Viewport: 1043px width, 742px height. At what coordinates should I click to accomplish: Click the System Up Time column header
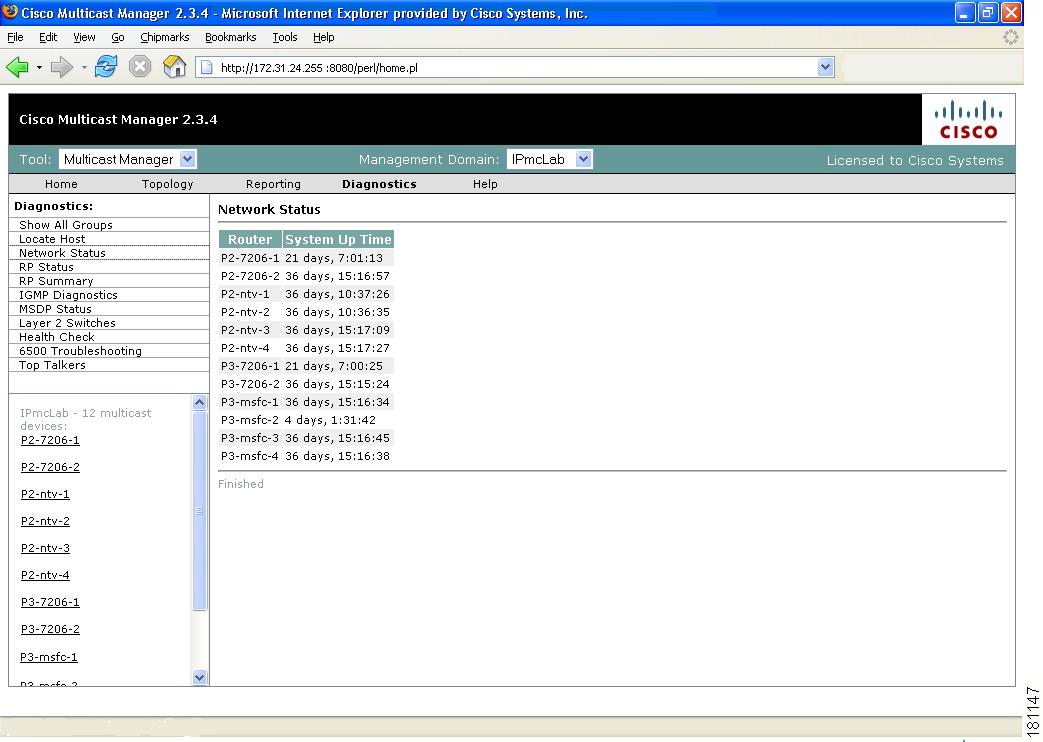(338, 240)
